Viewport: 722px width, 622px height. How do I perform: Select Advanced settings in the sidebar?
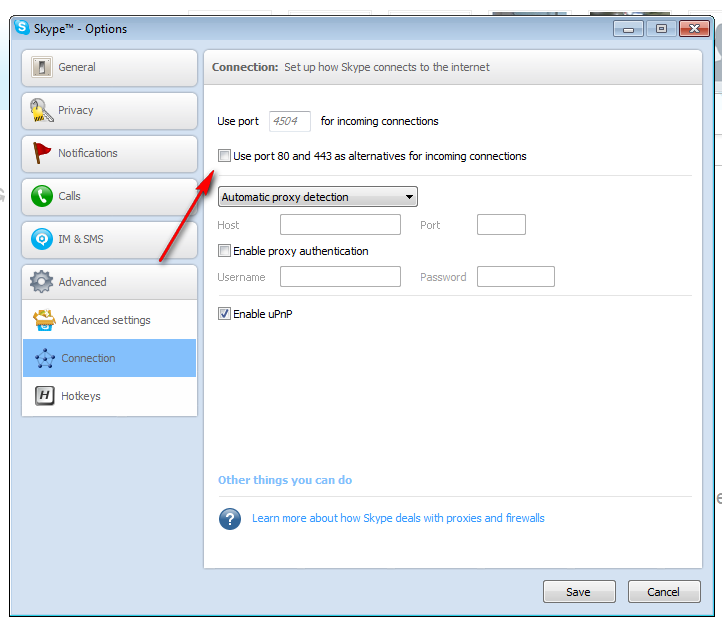point(110,320)
